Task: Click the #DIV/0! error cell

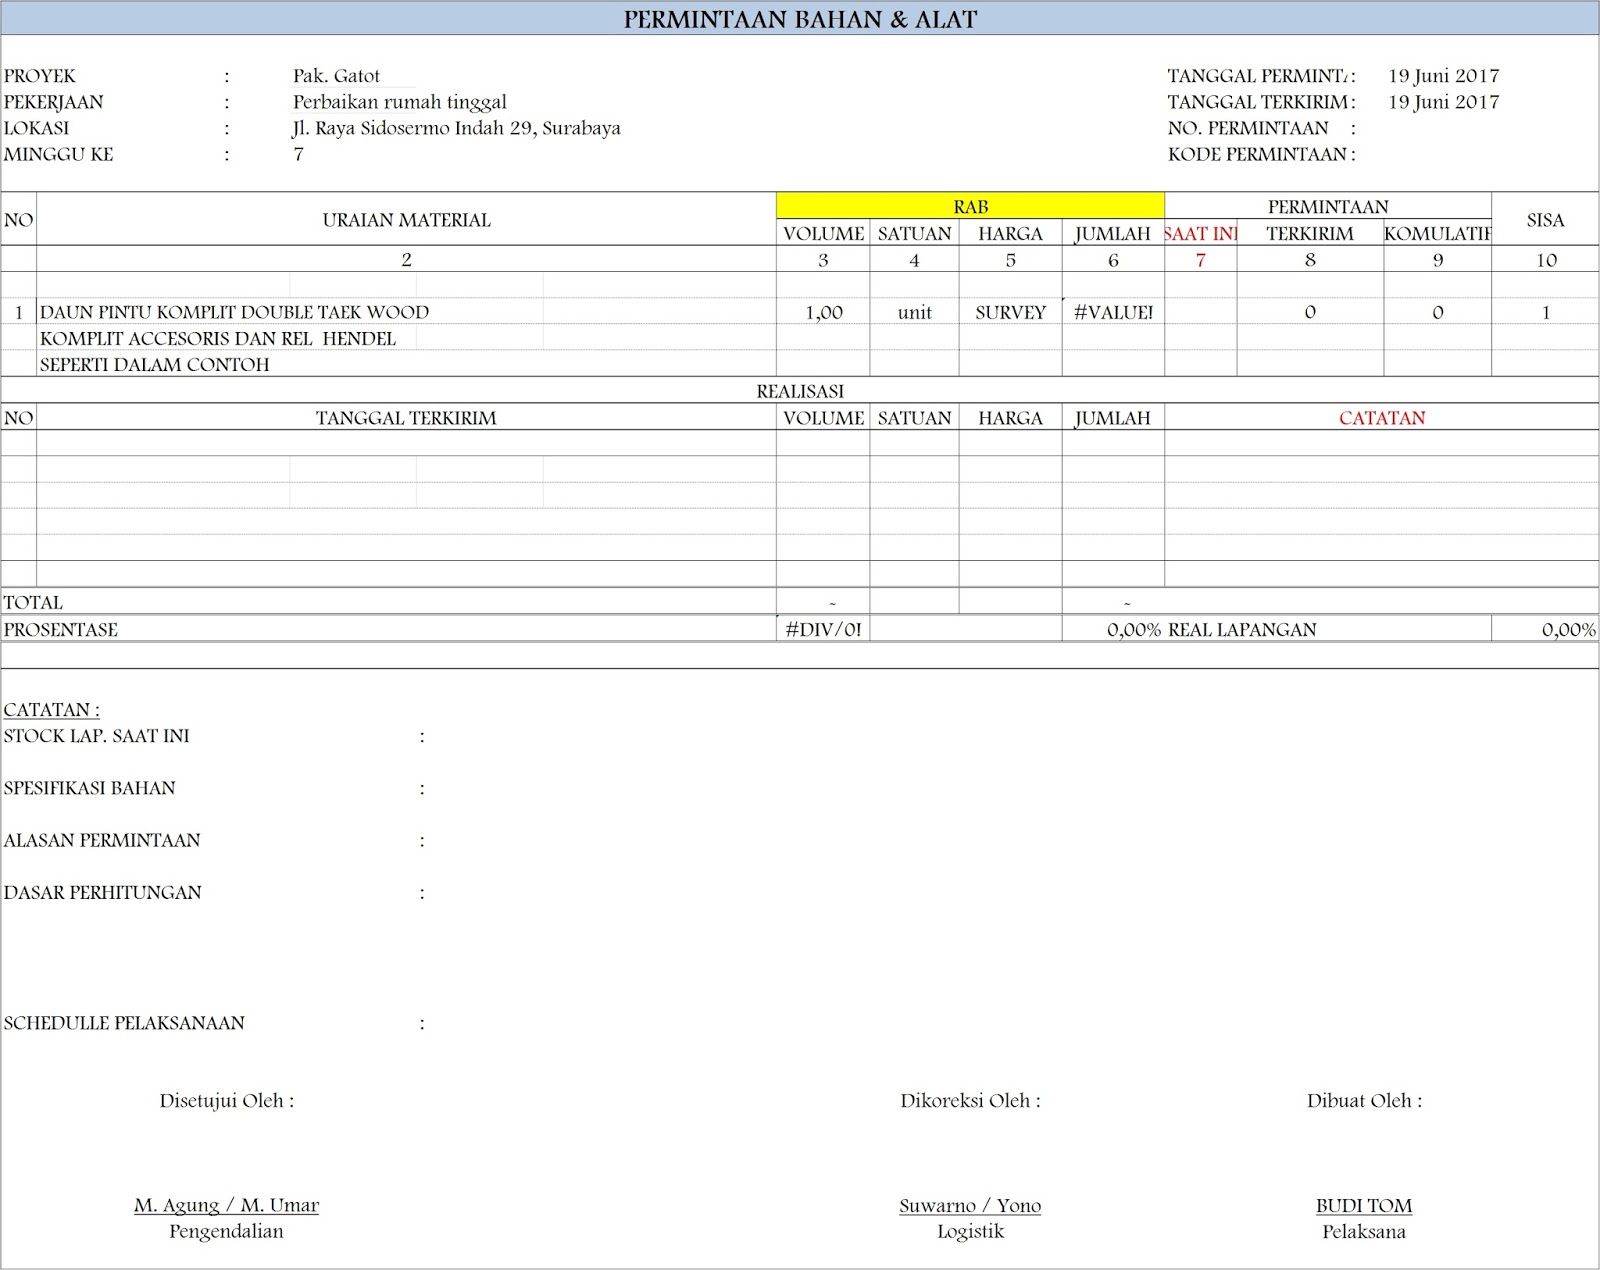Action: 823,629
